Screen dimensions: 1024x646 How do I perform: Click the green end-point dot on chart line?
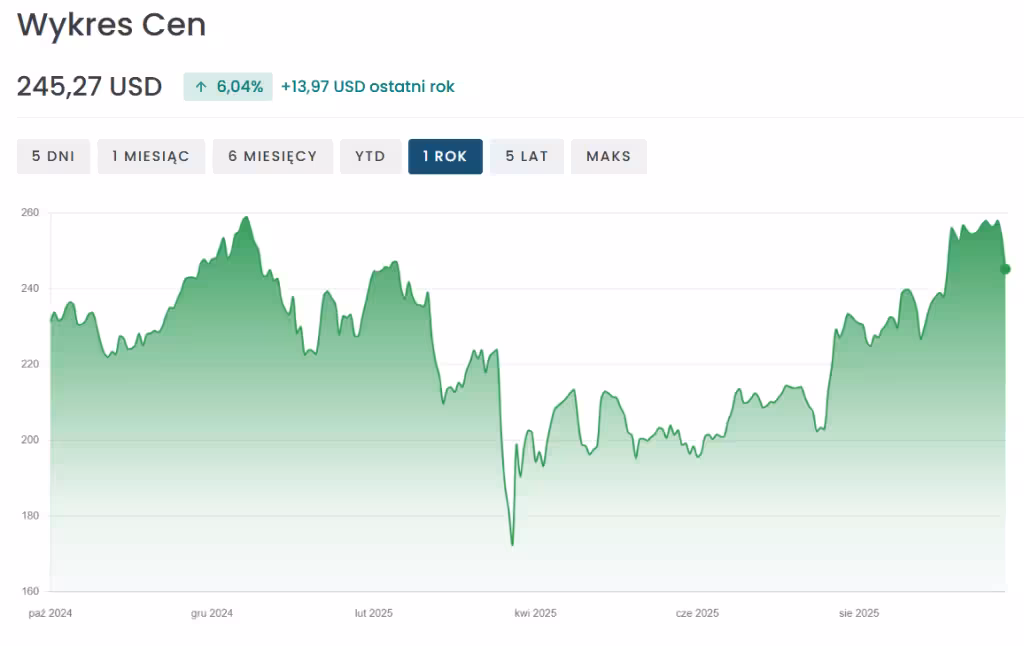(x=1005, y=269)
